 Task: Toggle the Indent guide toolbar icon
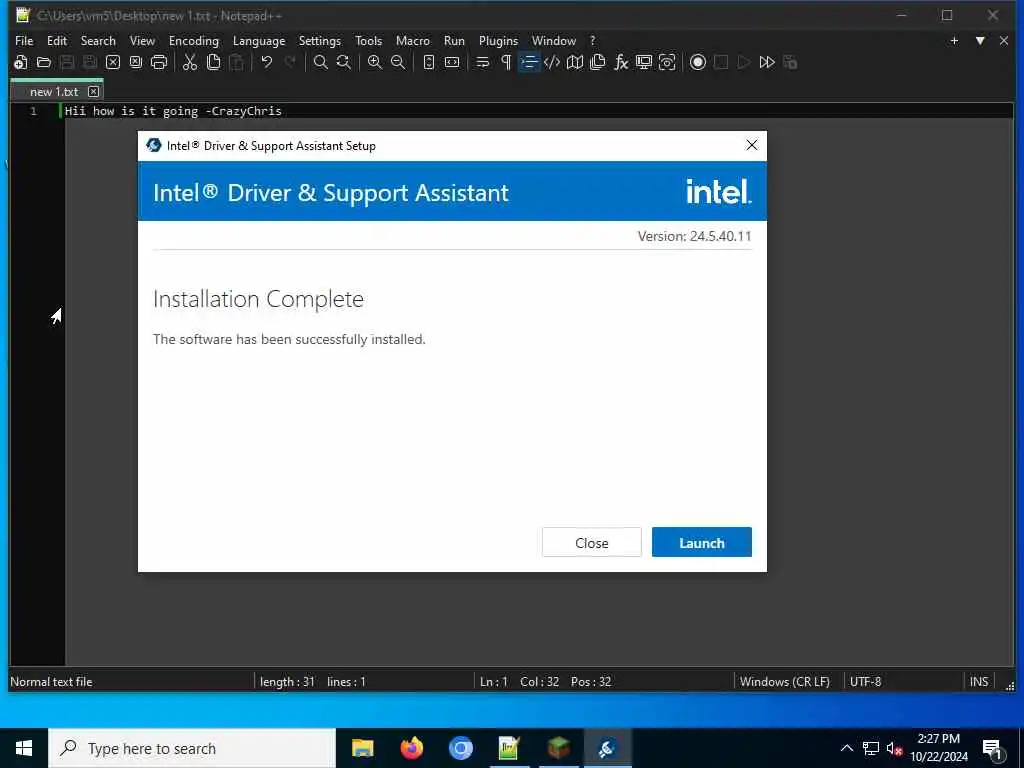point(529,62)
